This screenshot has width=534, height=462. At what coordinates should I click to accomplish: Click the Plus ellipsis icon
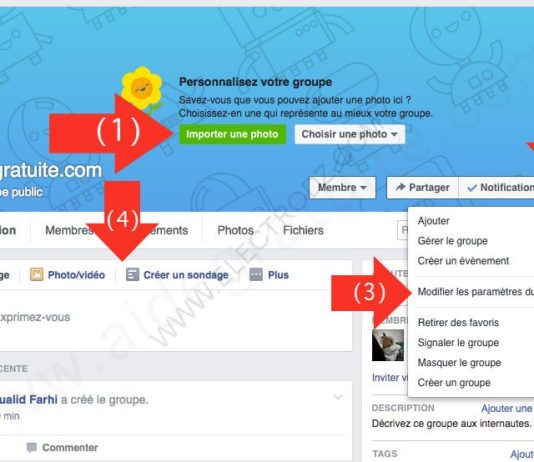point(256,274)
